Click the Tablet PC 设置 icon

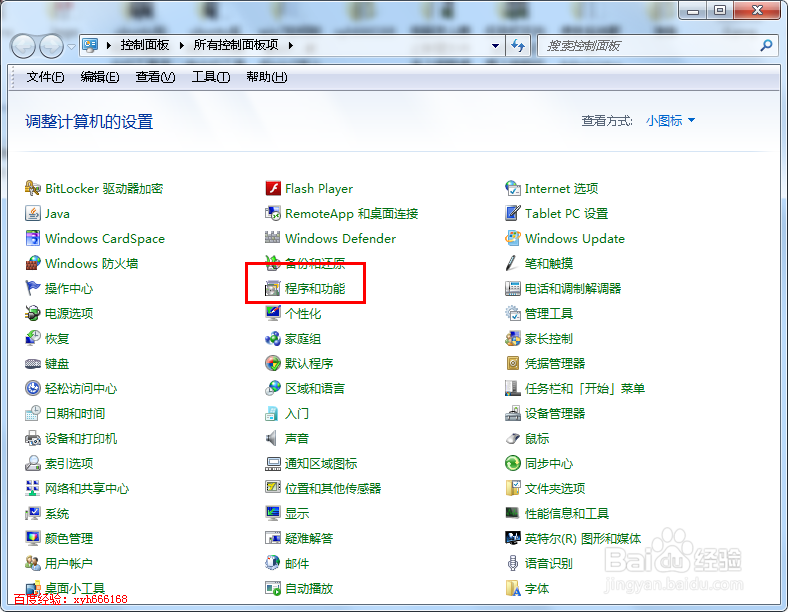pyautogui.click(x=513, y=214)
